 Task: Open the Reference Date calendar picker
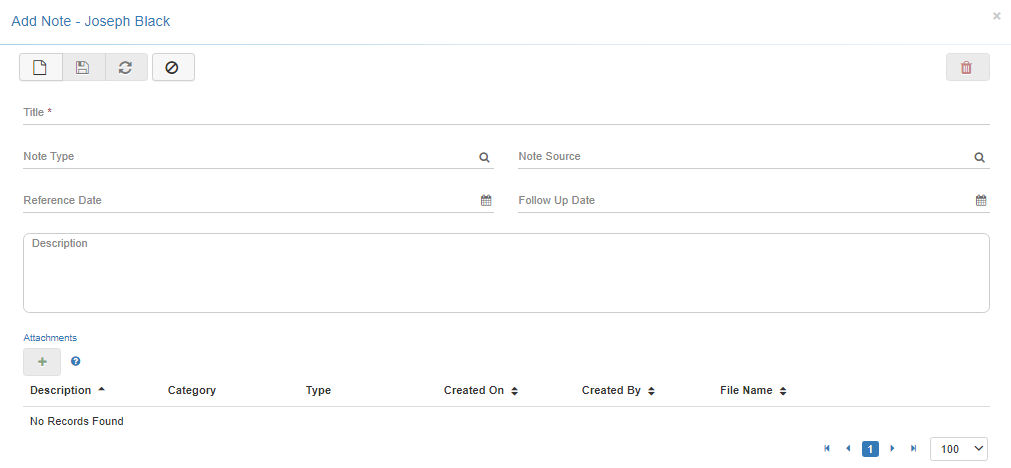tap(486, 201)
